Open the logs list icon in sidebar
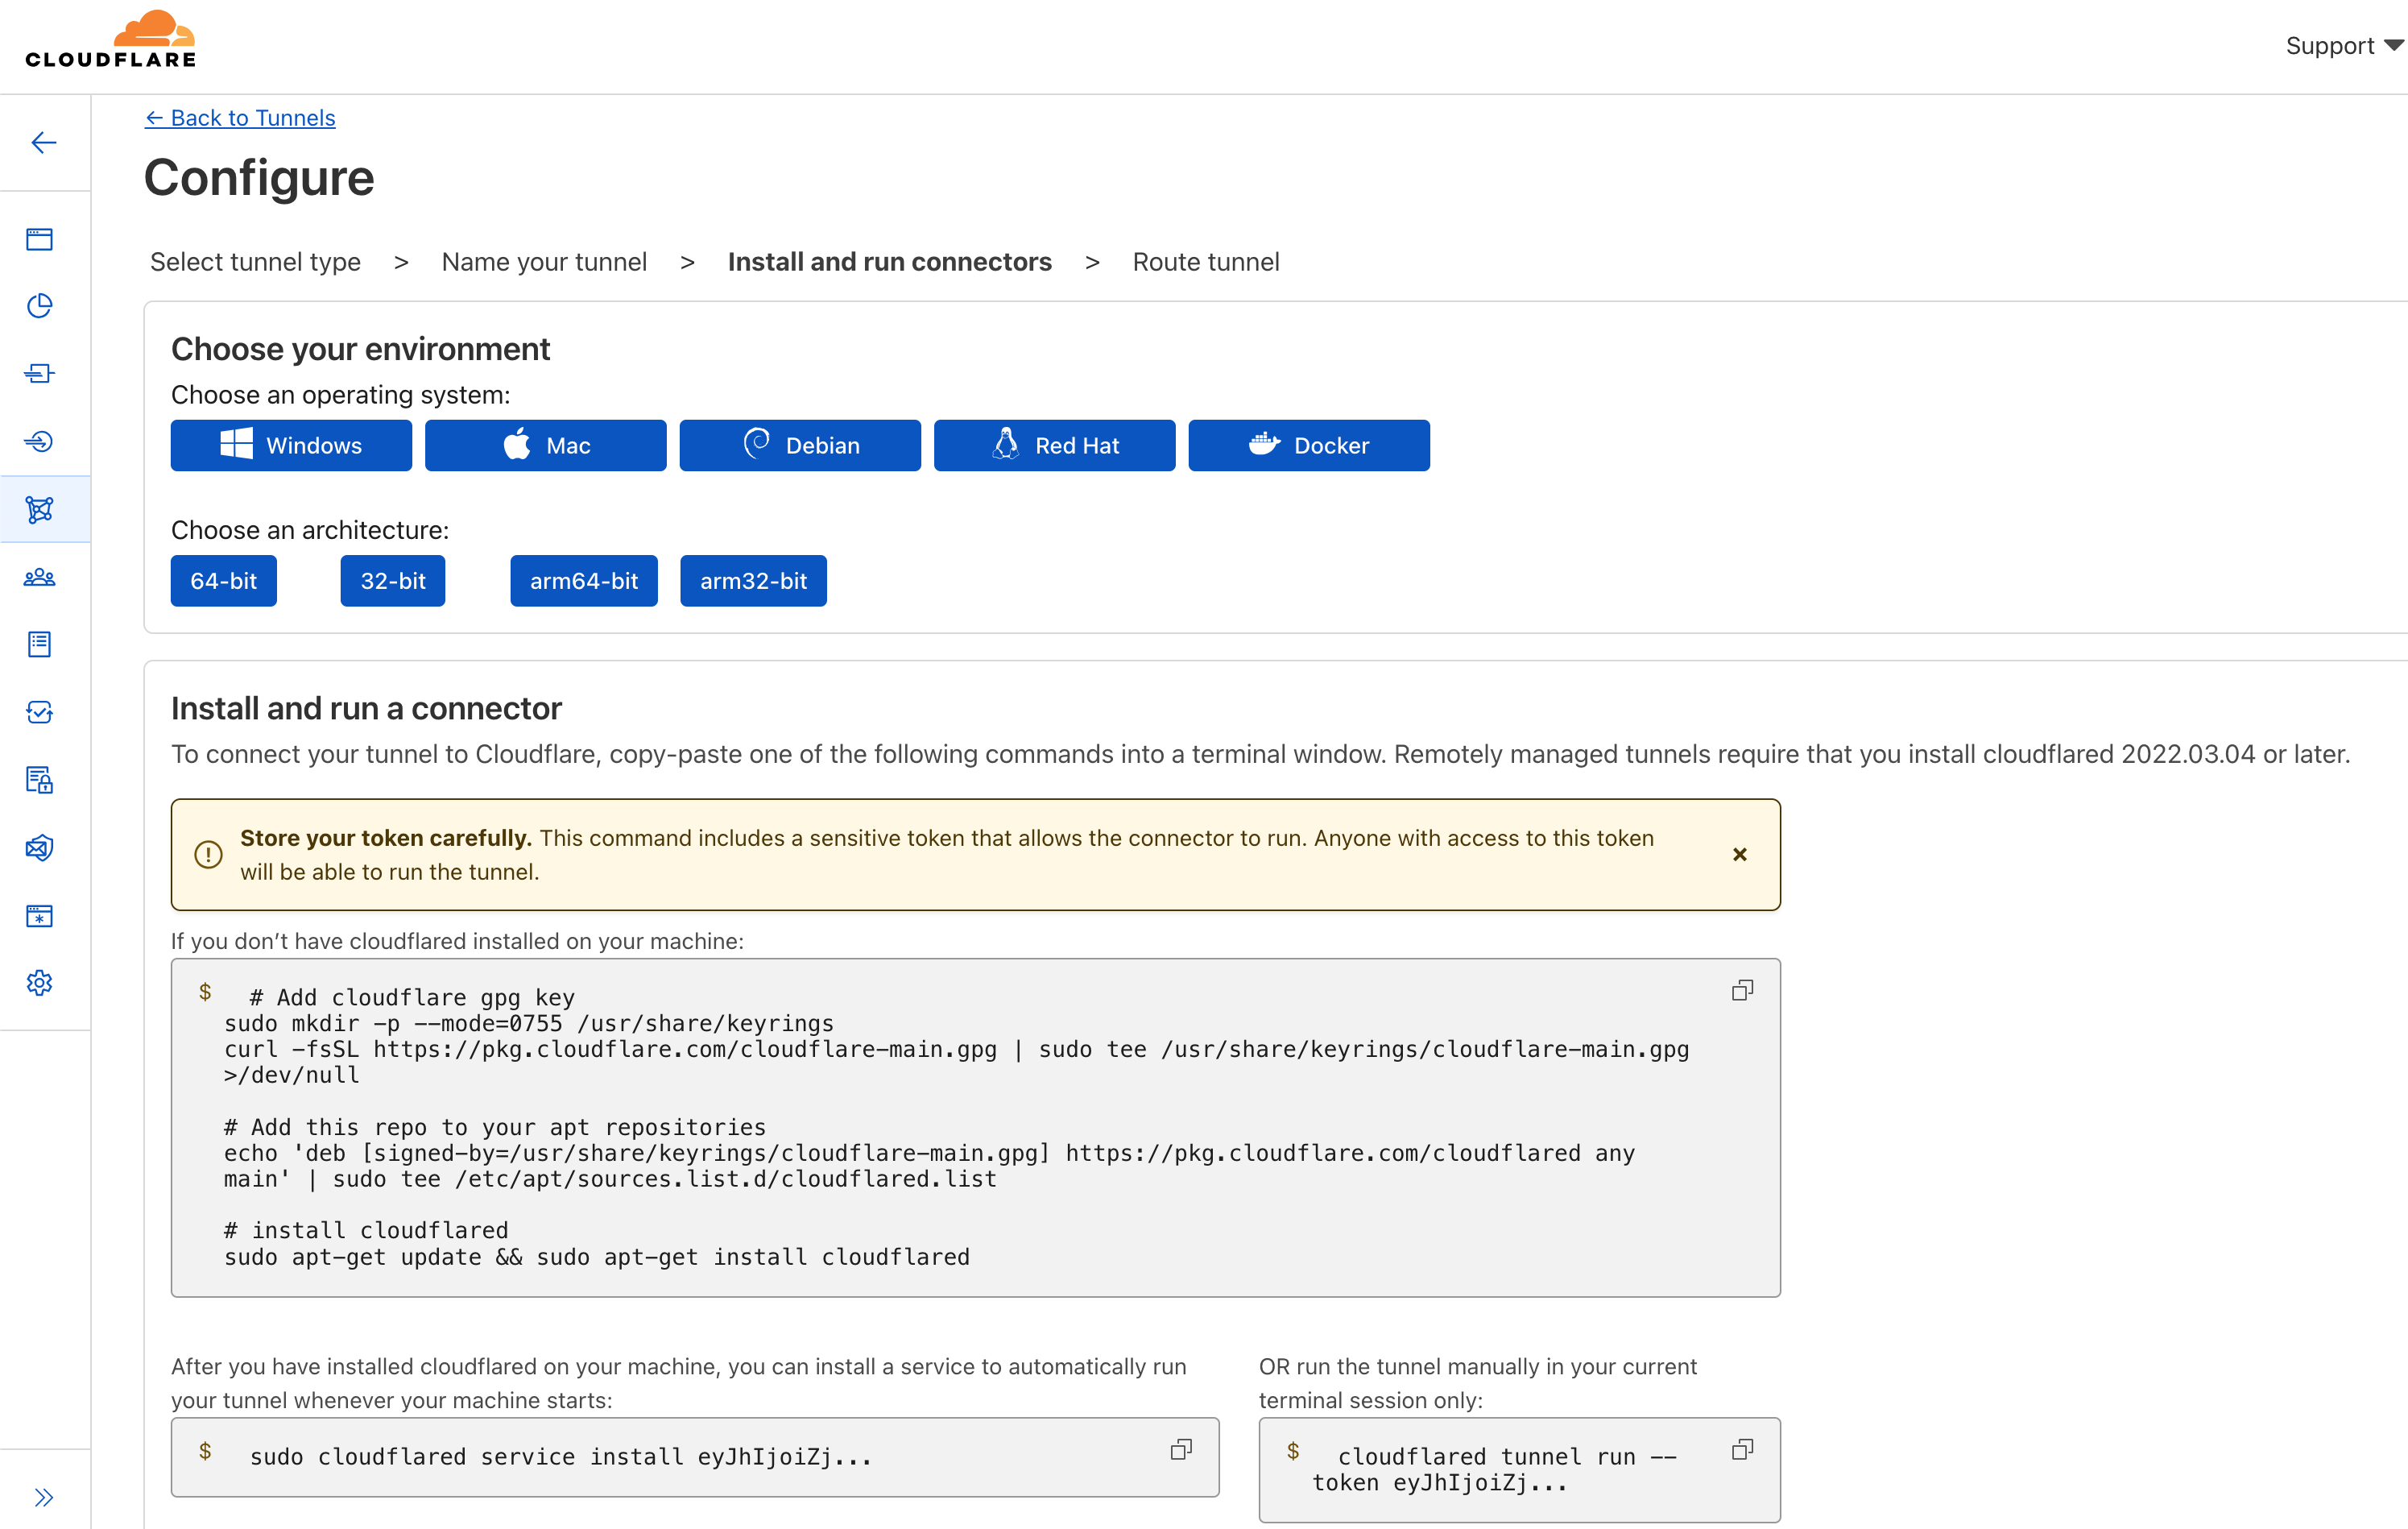The height and width of the screenshot is (1529, 2408). [40, 644]
